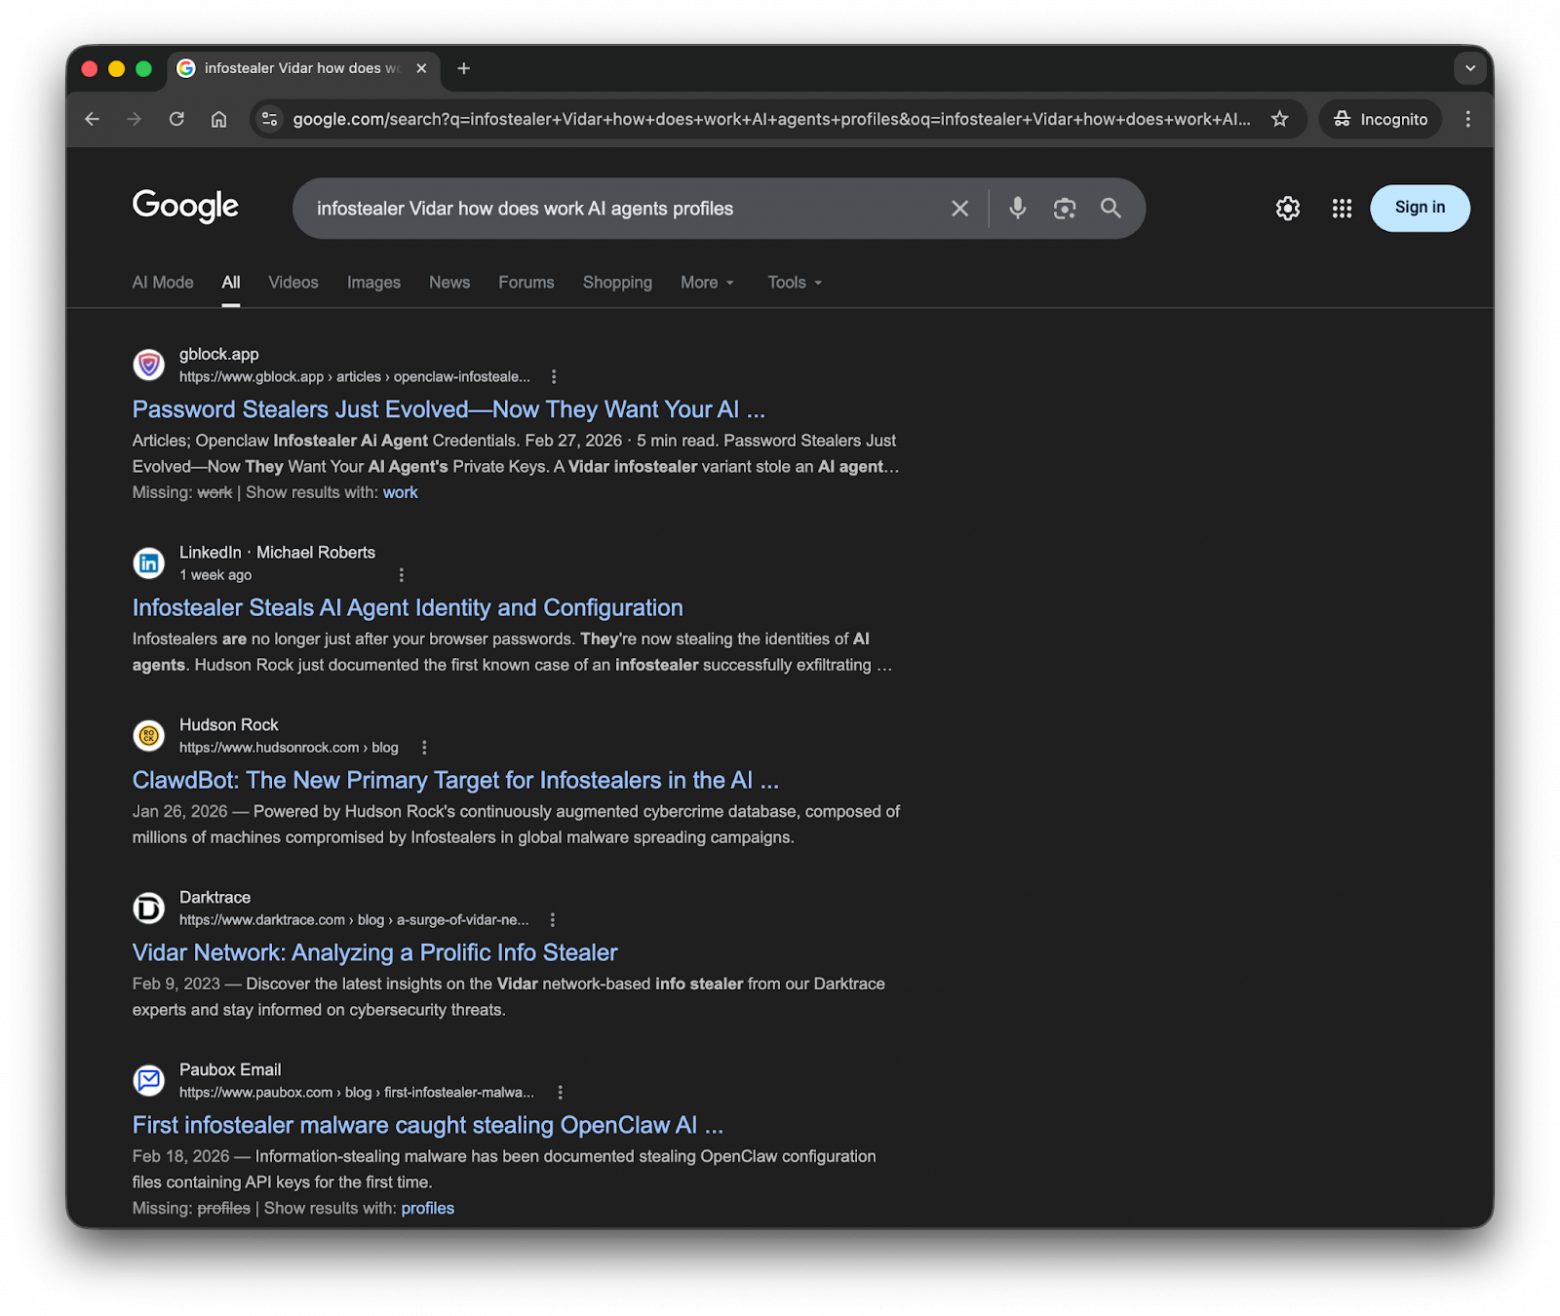The width and height of the screenshot is (1560, 1316).
Task: Start voice search with the microphone
Action: (1017, 208)
